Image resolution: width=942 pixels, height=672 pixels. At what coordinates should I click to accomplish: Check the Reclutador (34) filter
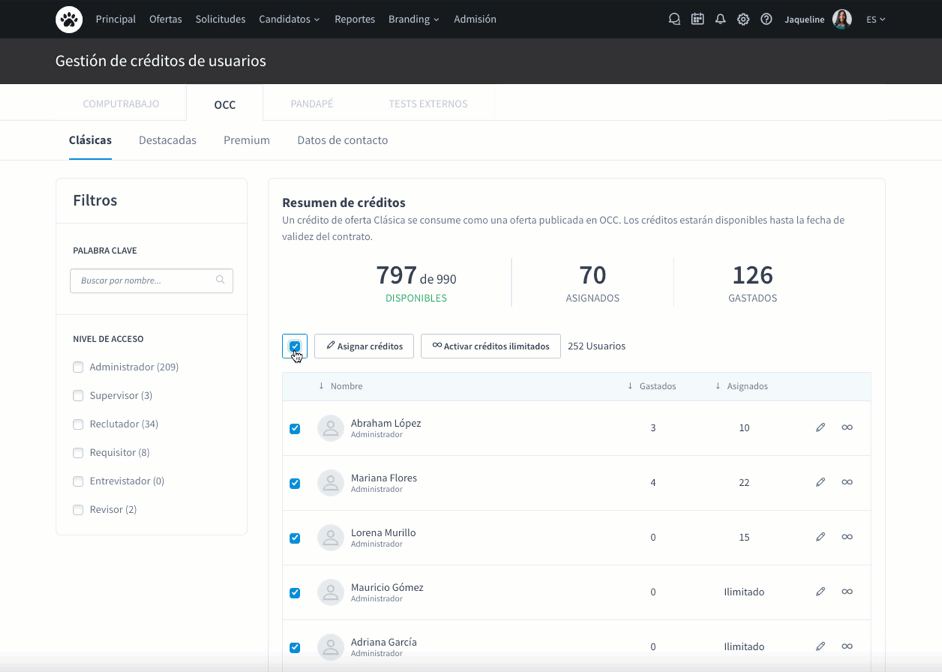click(78, 424)
